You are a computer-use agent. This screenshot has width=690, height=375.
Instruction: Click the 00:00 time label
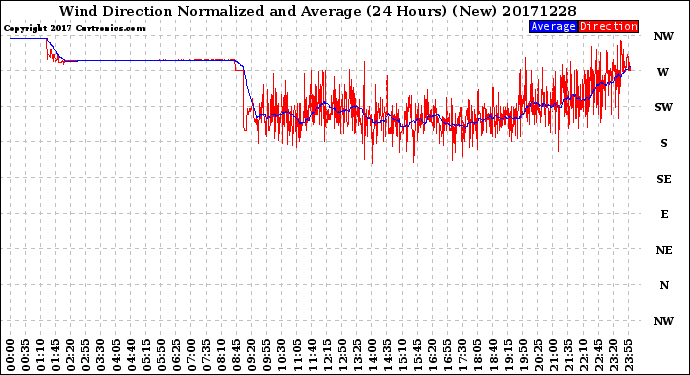(11, 355)
